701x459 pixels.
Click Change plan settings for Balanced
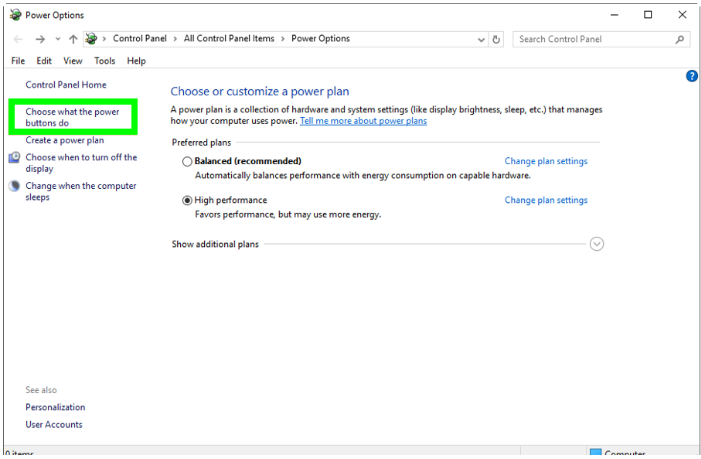[x=546, y=161]
